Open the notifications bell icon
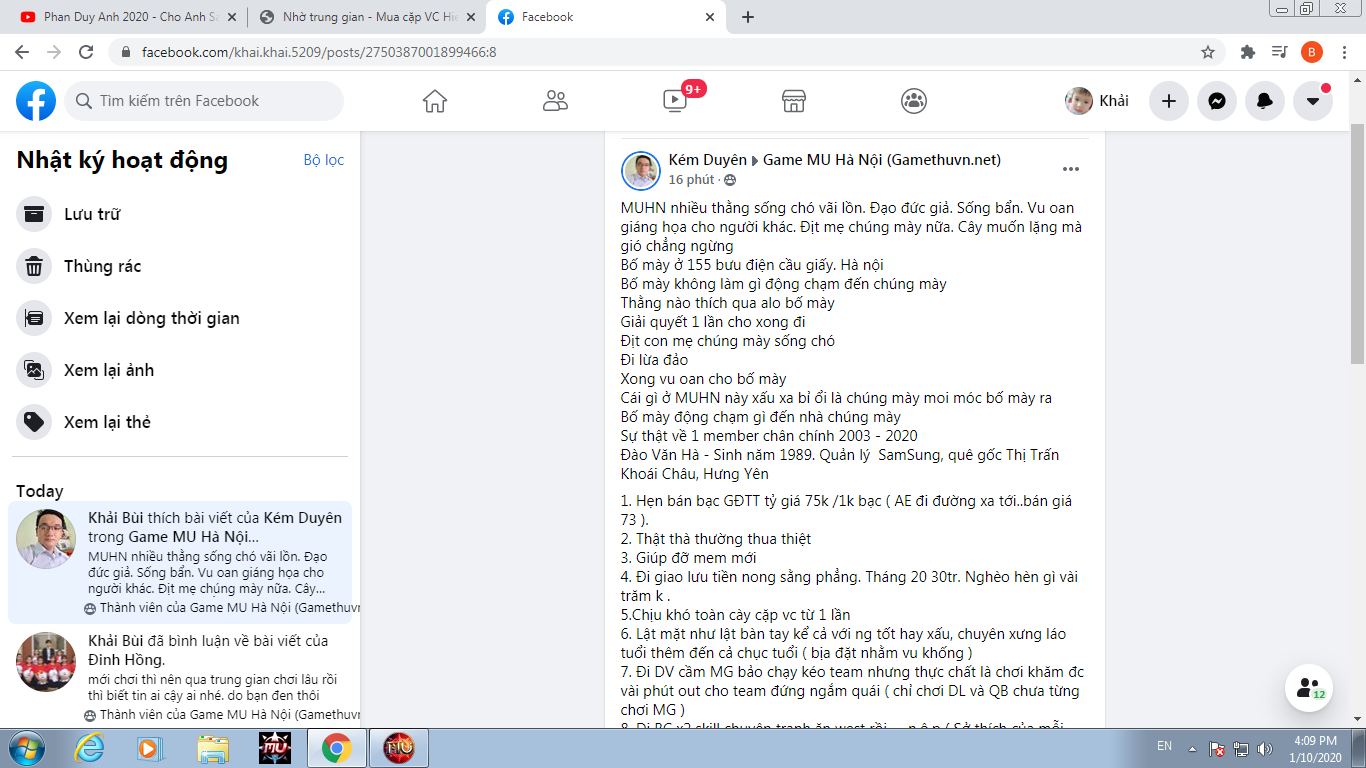This screenshot has width=1366, height=768. click(x=1264, y=101)
